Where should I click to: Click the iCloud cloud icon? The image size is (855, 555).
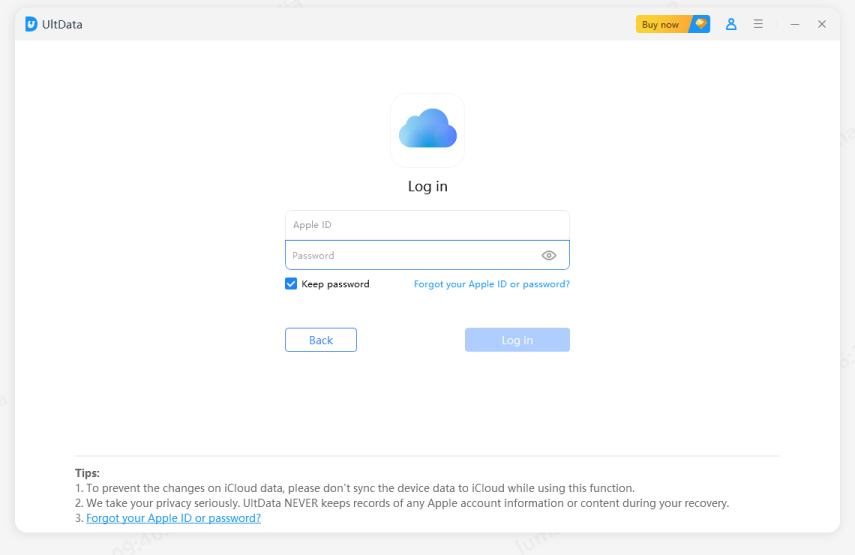point(427,130)
